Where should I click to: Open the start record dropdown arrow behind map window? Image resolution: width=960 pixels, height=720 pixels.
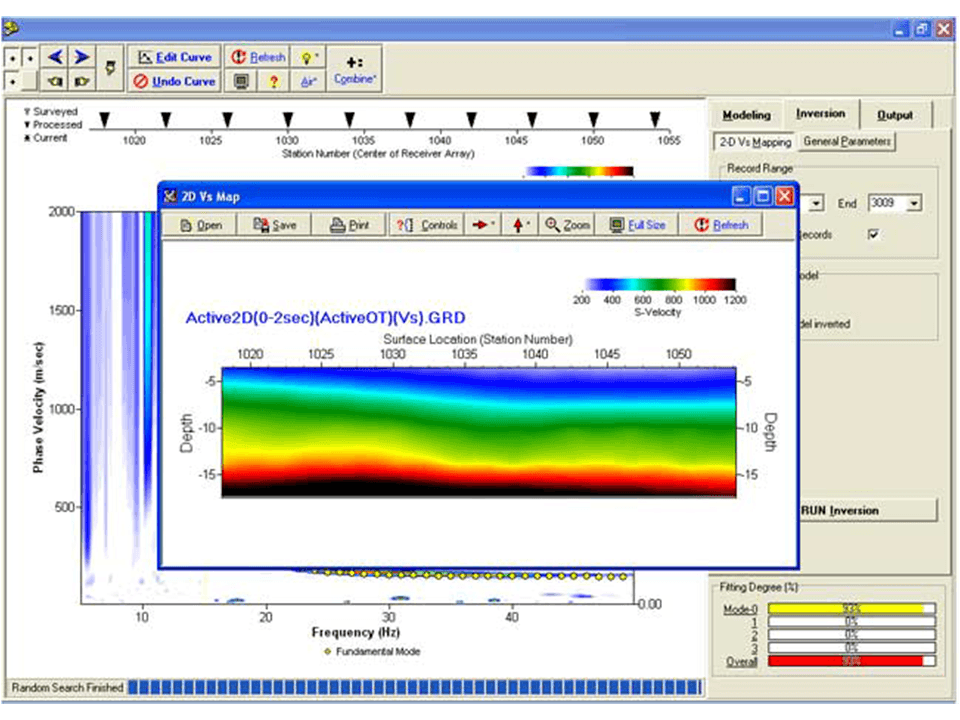tap(816, 203)
